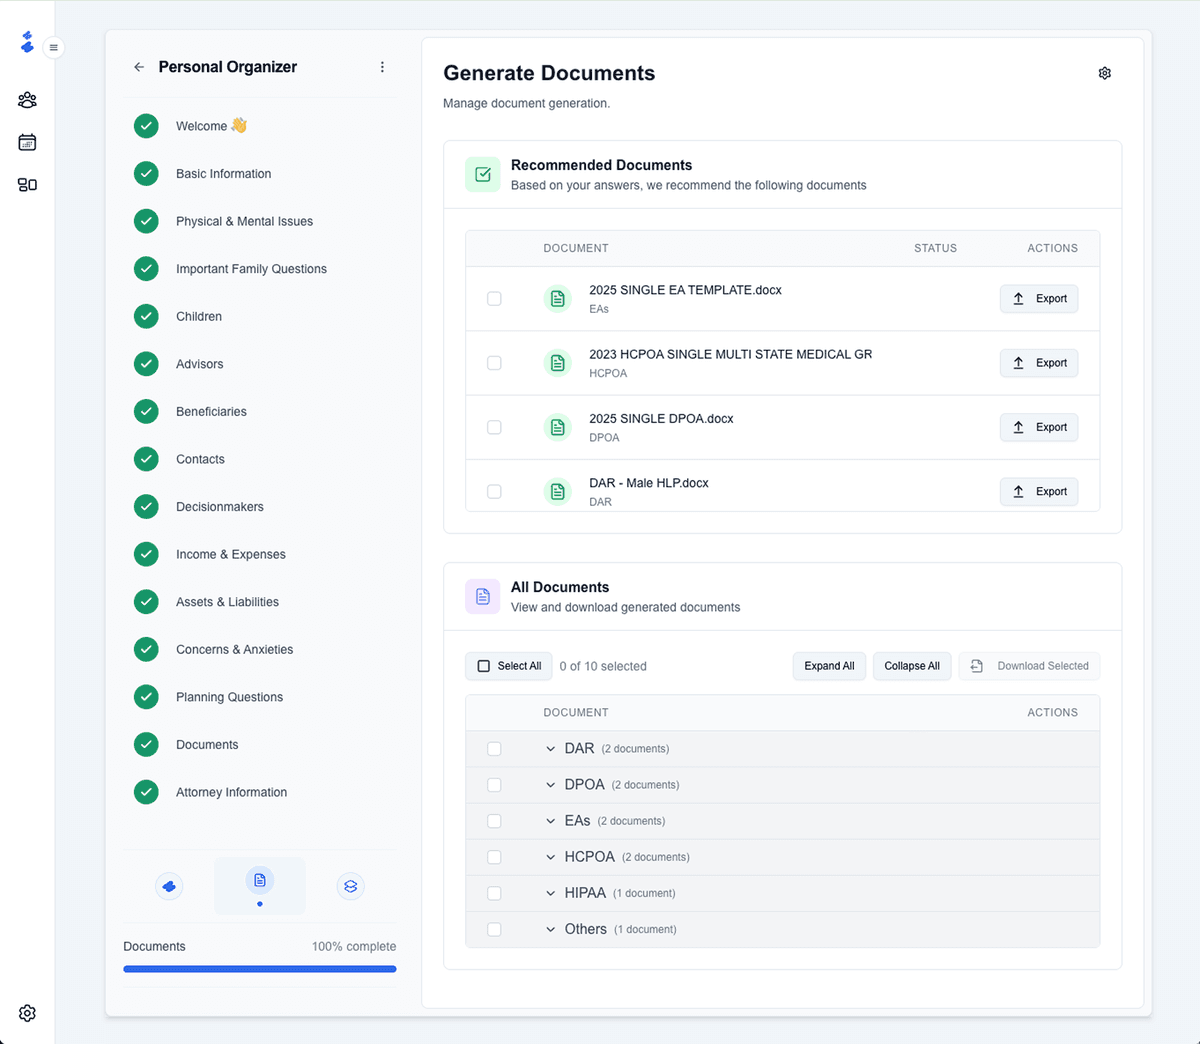
Task: Navigate to Income & Expenses step
Action: click(230, 554)
